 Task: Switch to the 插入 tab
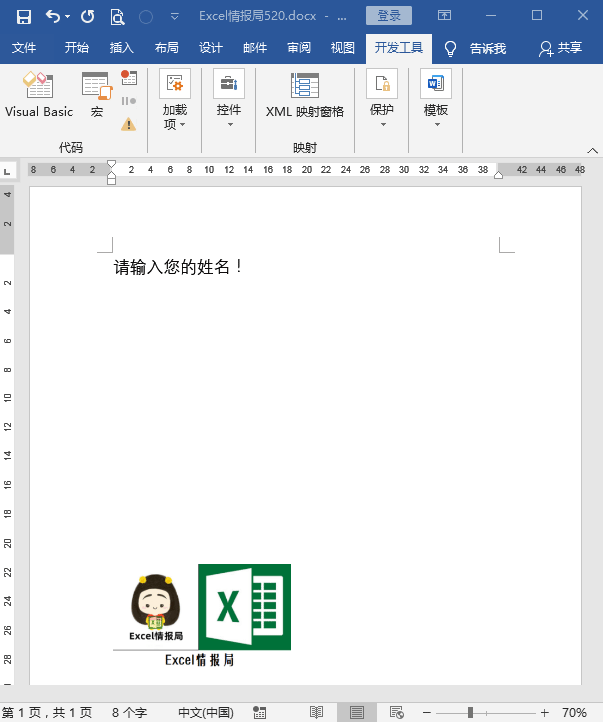pyautogui.click(x=122, y=47)
